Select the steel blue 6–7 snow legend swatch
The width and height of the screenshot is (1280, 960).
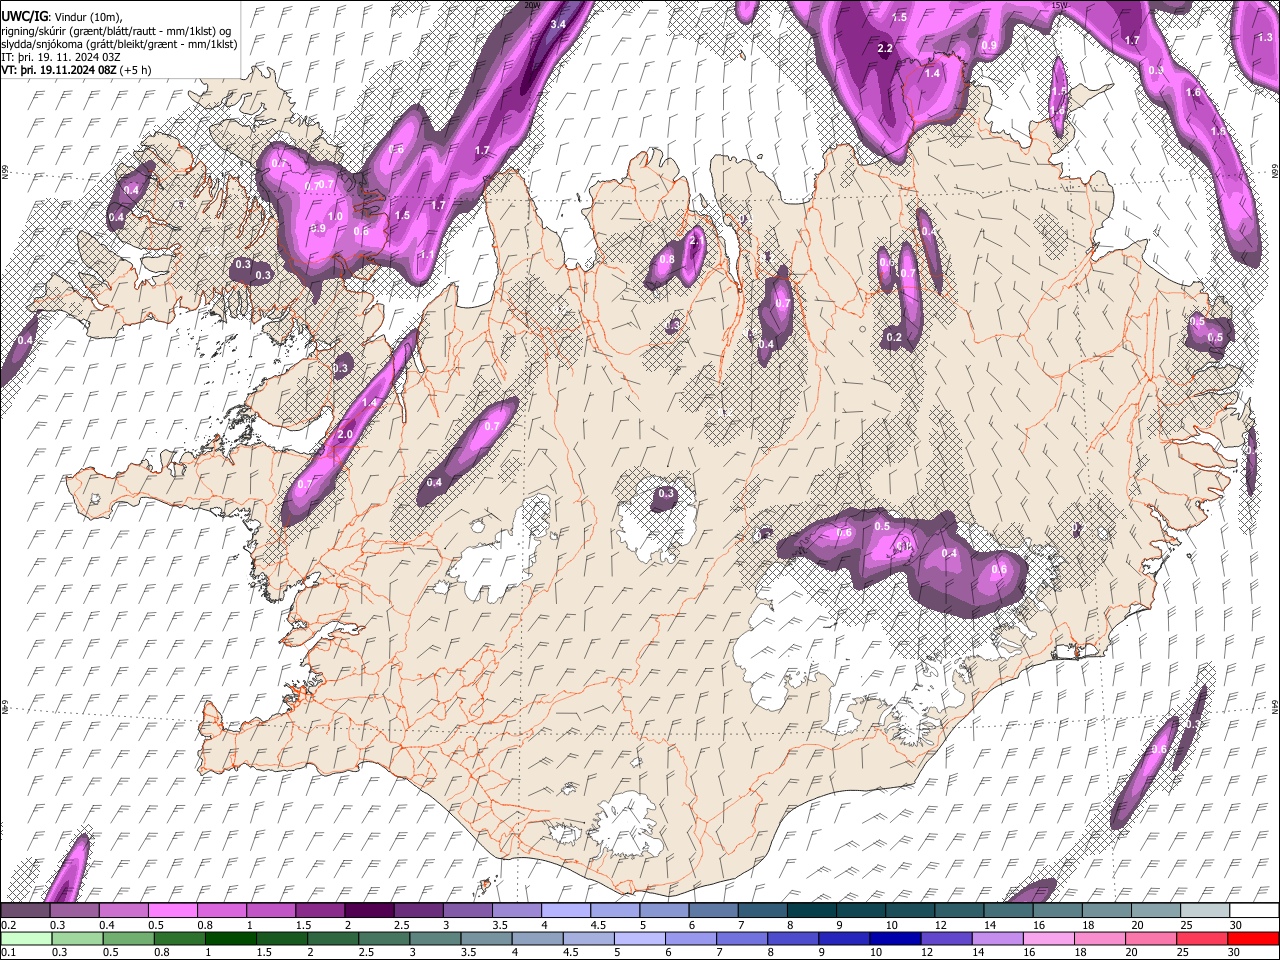(x=715, y=910)
